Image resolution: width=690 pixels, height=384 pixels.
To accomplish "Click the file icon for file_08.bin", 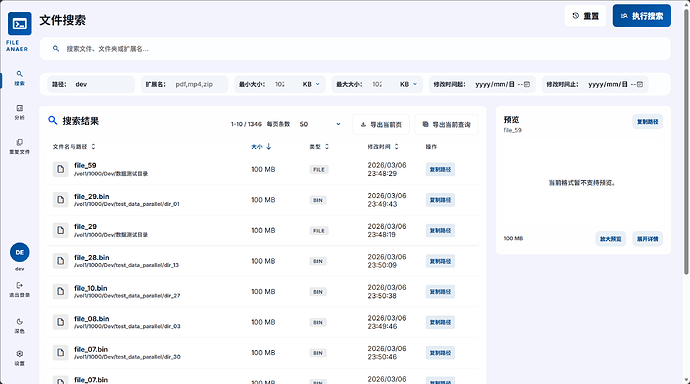I will [61, 322].
